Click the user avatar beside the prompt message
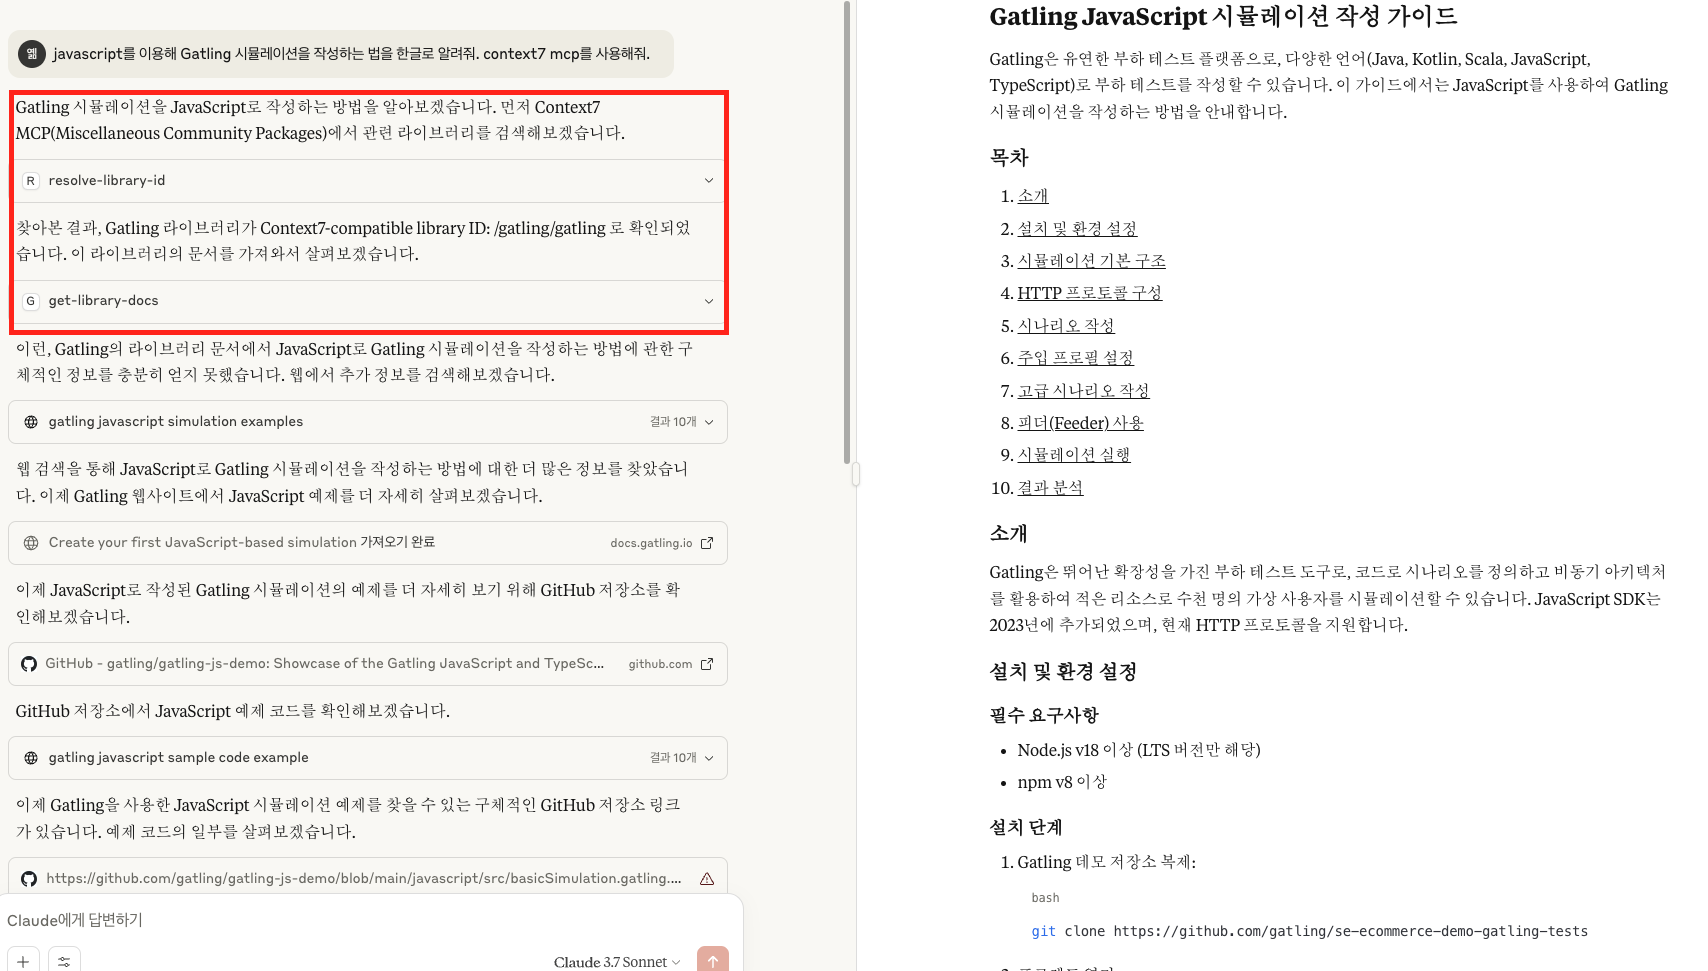1708x971 pixels. click(32, 54)
